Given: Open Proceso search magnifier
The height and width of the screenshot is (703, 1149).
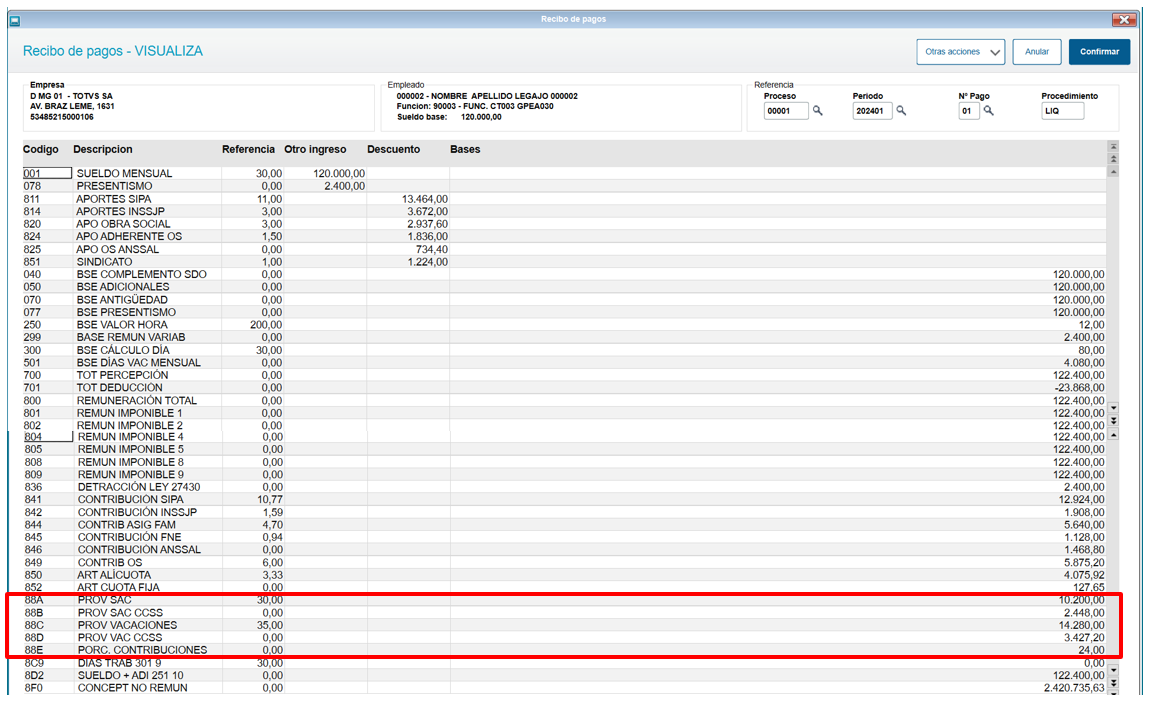Looking at the screenshot, I should click(x=818, y=111).
